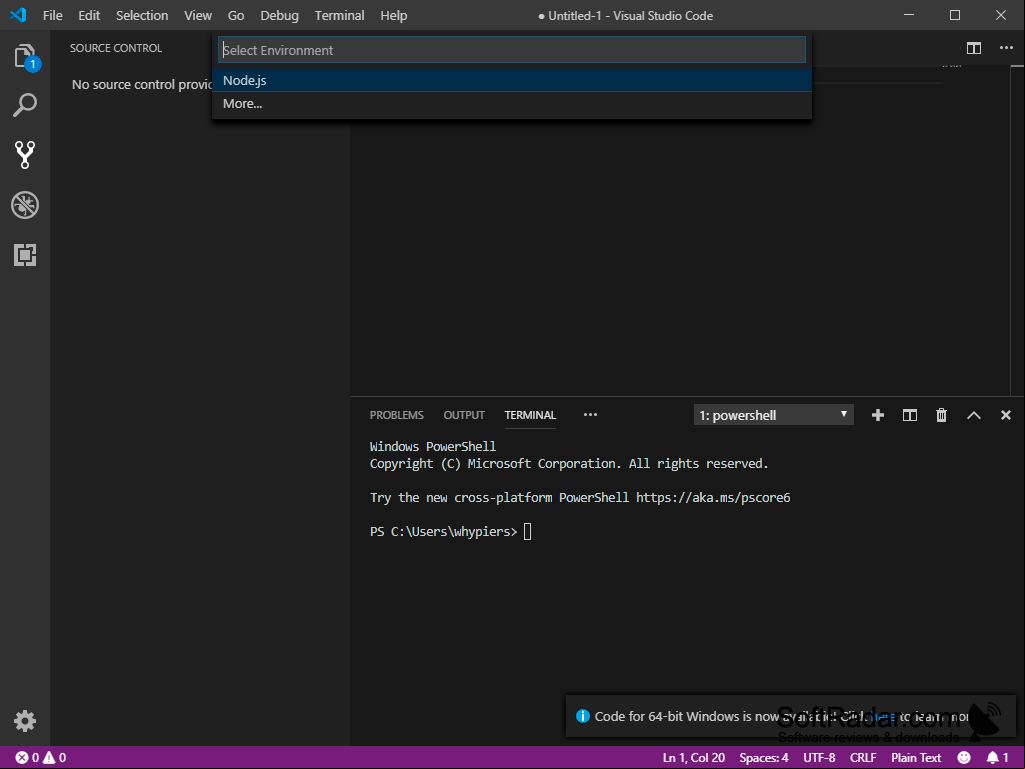Split the terminal pane

910,415
